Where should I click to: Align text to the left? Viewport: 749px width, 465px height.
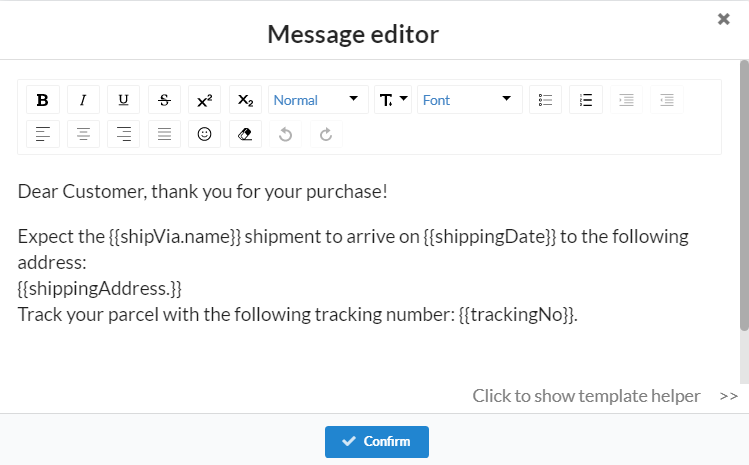[43, 134]
